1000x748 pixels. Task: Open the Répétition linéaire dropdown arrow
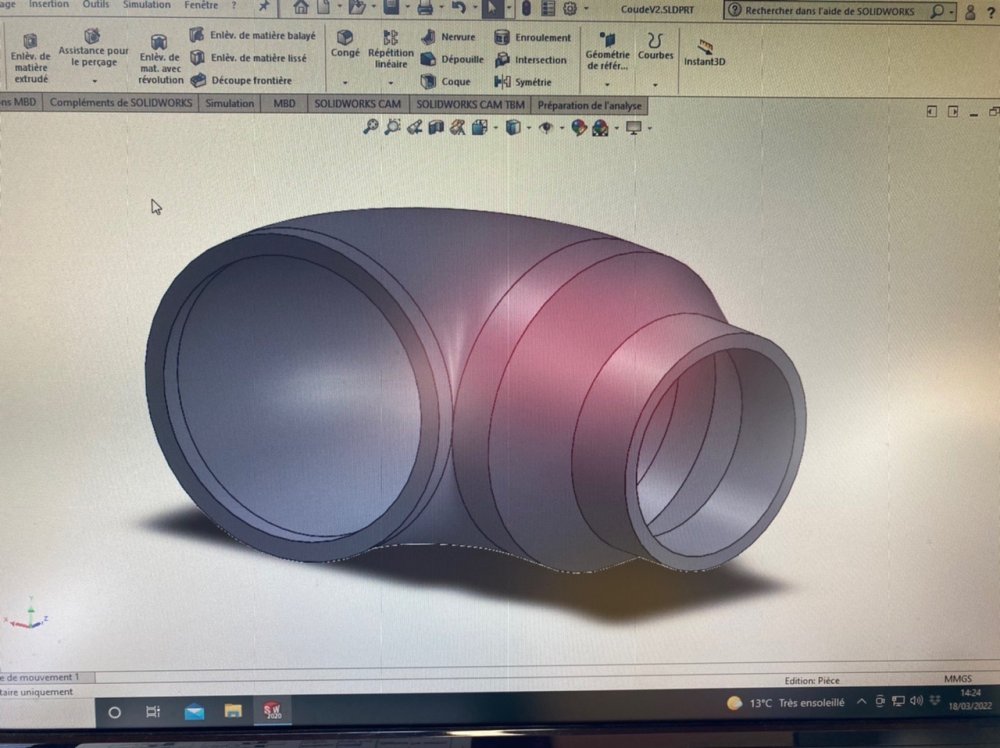click(x=390, y=83)
